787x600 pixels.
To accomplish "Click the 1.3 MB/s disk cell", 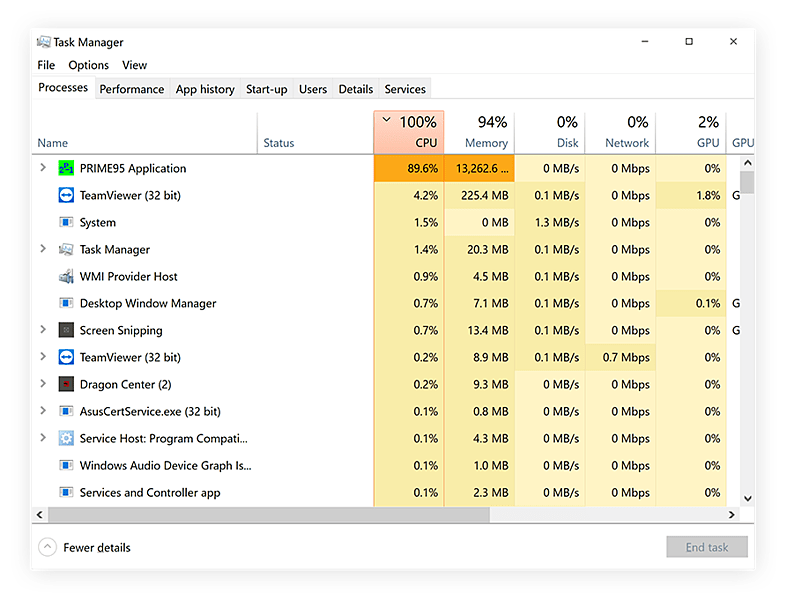I will [550, 222].
